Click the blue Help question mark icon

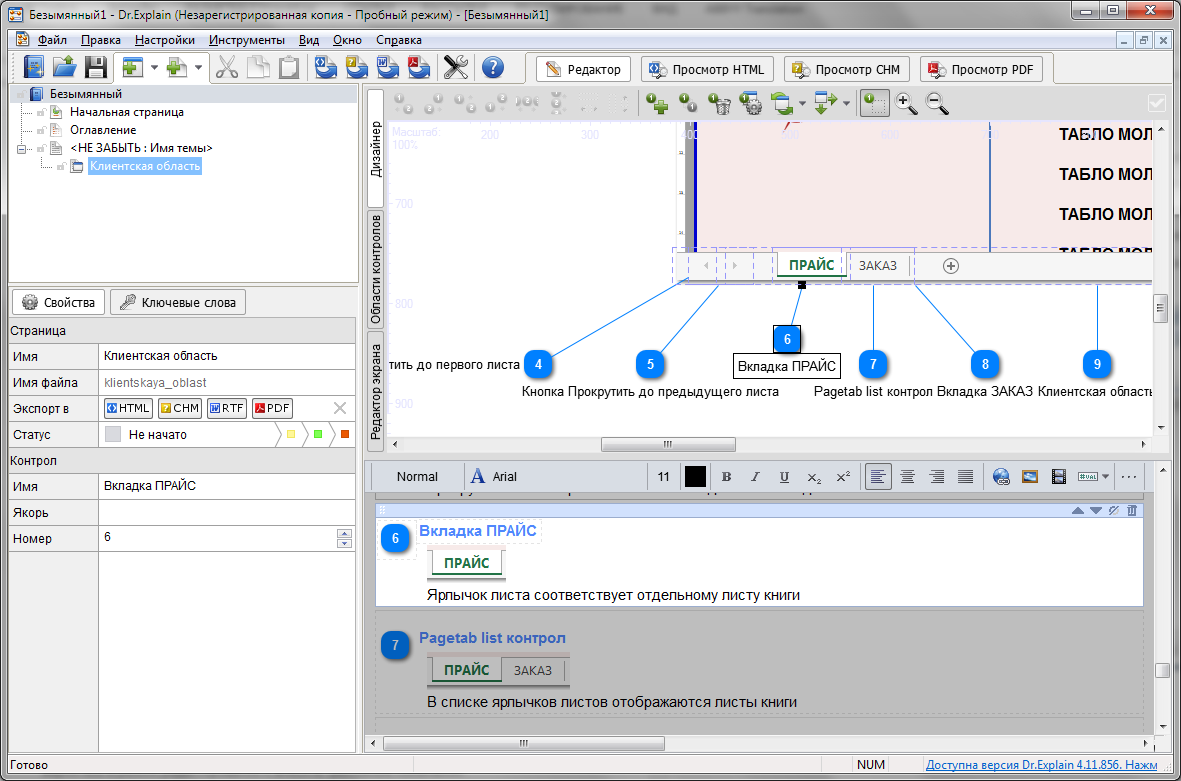pos(493,68)
